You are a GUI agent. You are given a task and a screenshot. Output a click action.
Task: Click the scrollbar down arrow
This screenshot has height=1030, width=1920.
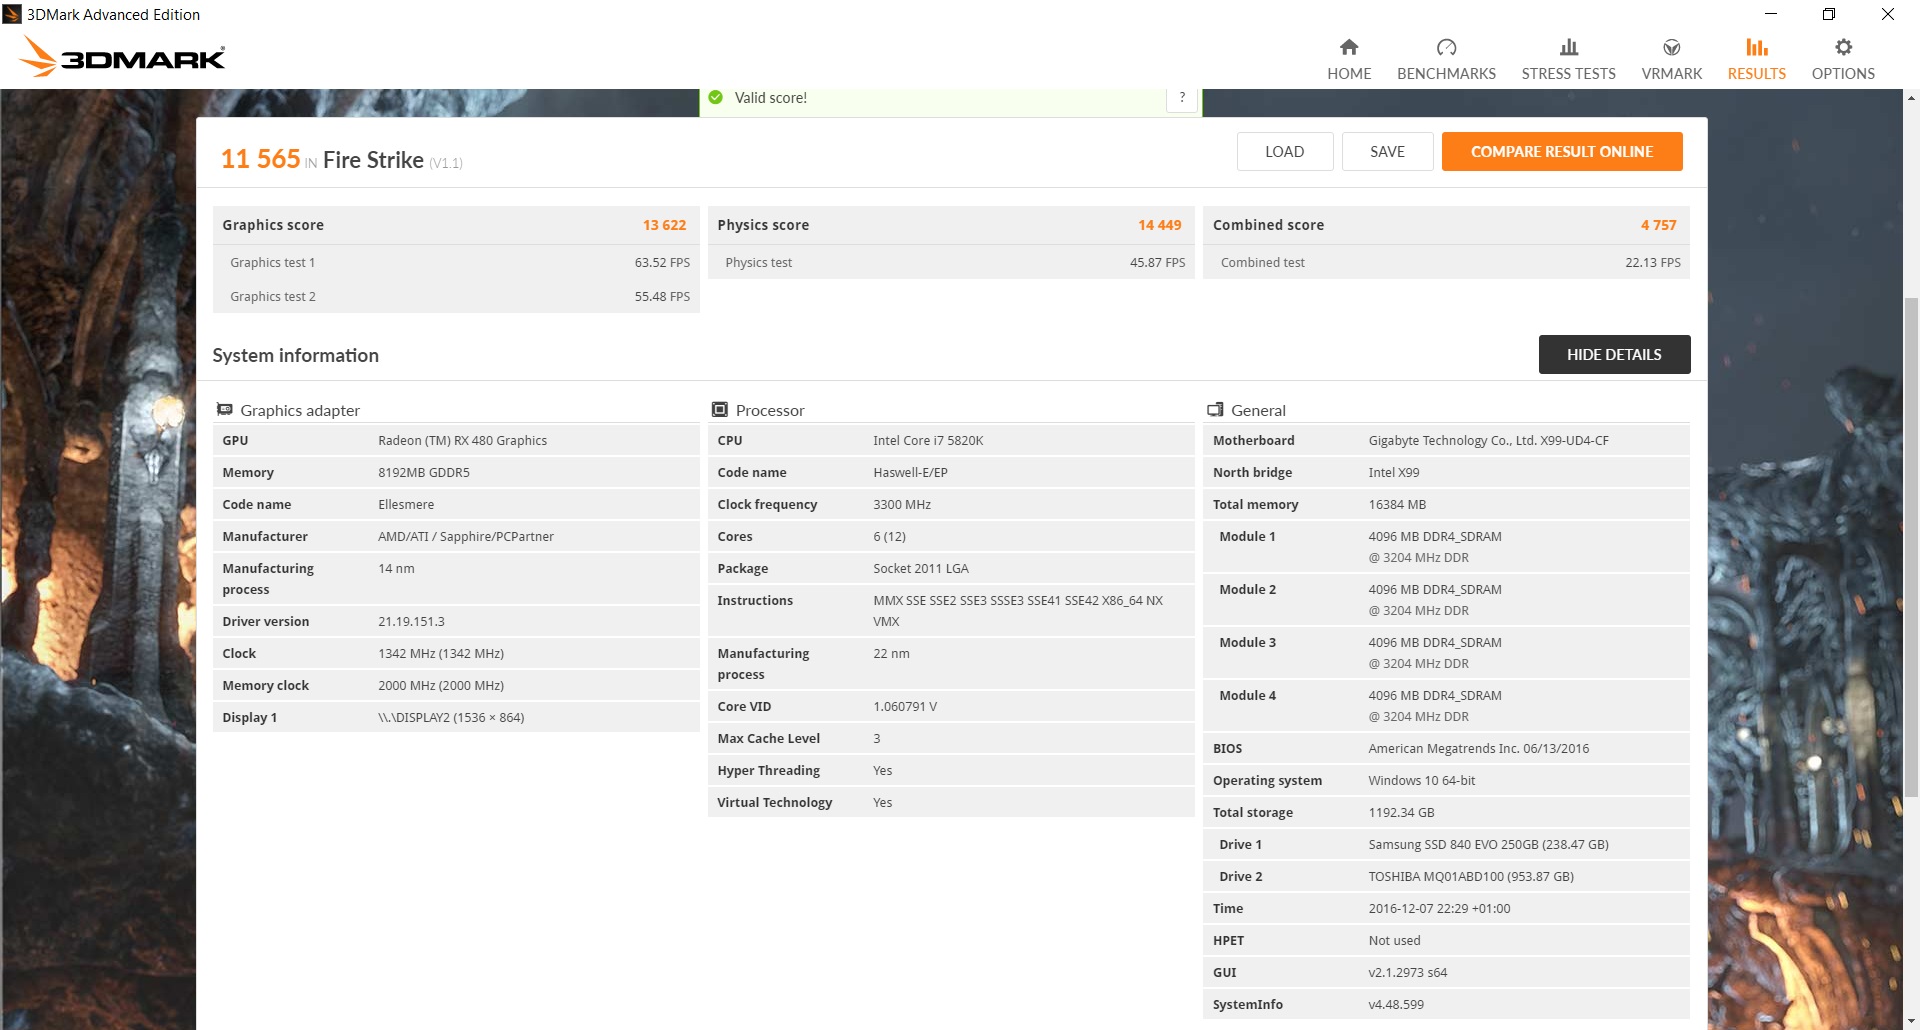tap(1911, 1021)
